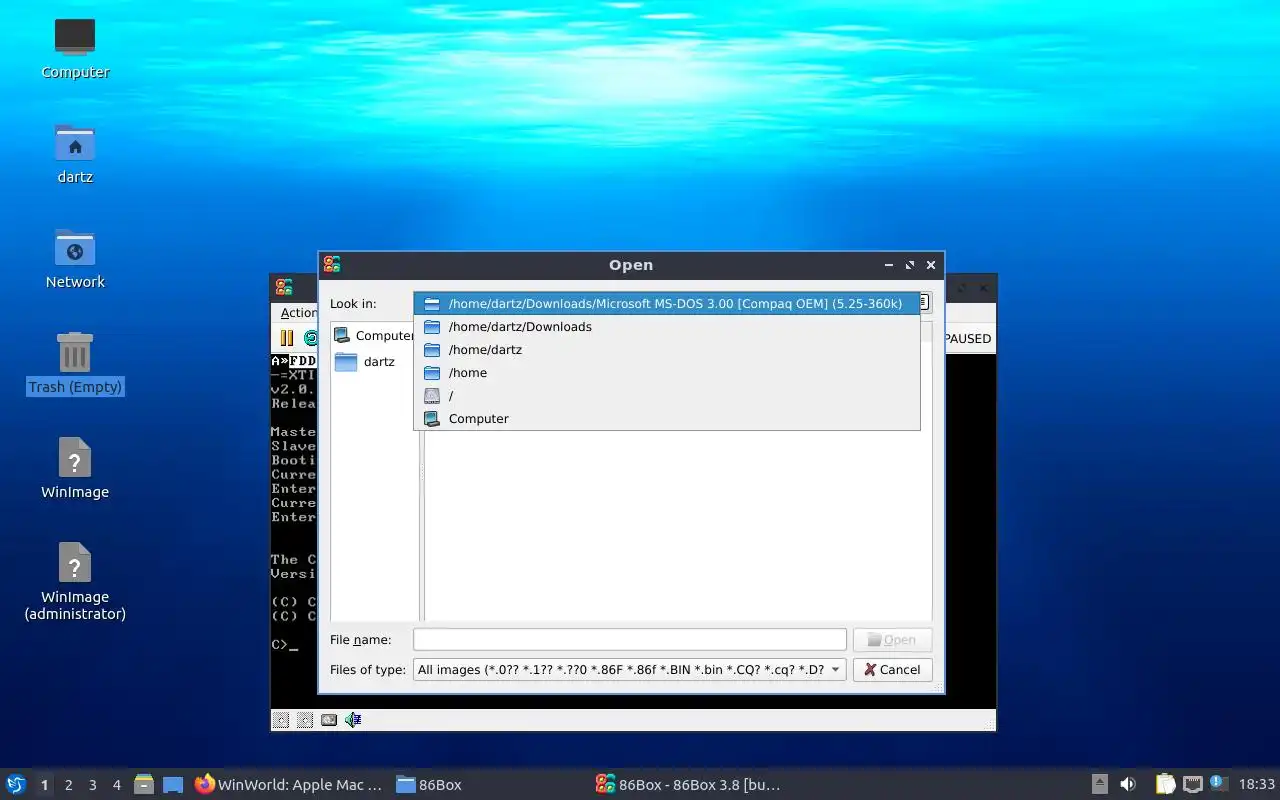Click the hard disk status icon in 86Box
This screenshot has width=1280, height=800.
point(329,719)
